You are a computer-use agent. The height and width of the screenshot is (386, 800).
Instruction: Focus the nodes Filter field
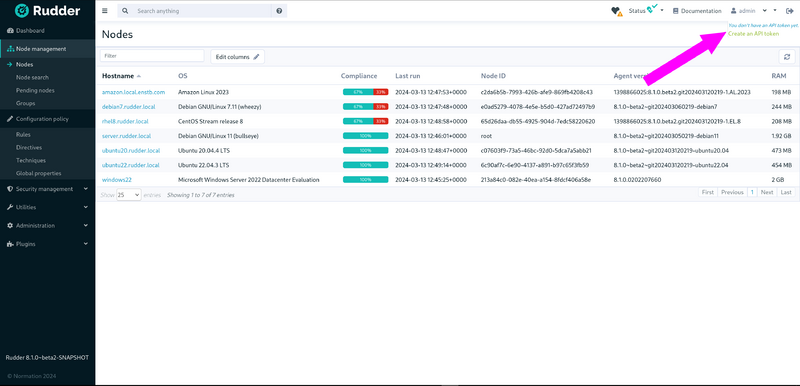pyautogui.click(x=152, y=56)
